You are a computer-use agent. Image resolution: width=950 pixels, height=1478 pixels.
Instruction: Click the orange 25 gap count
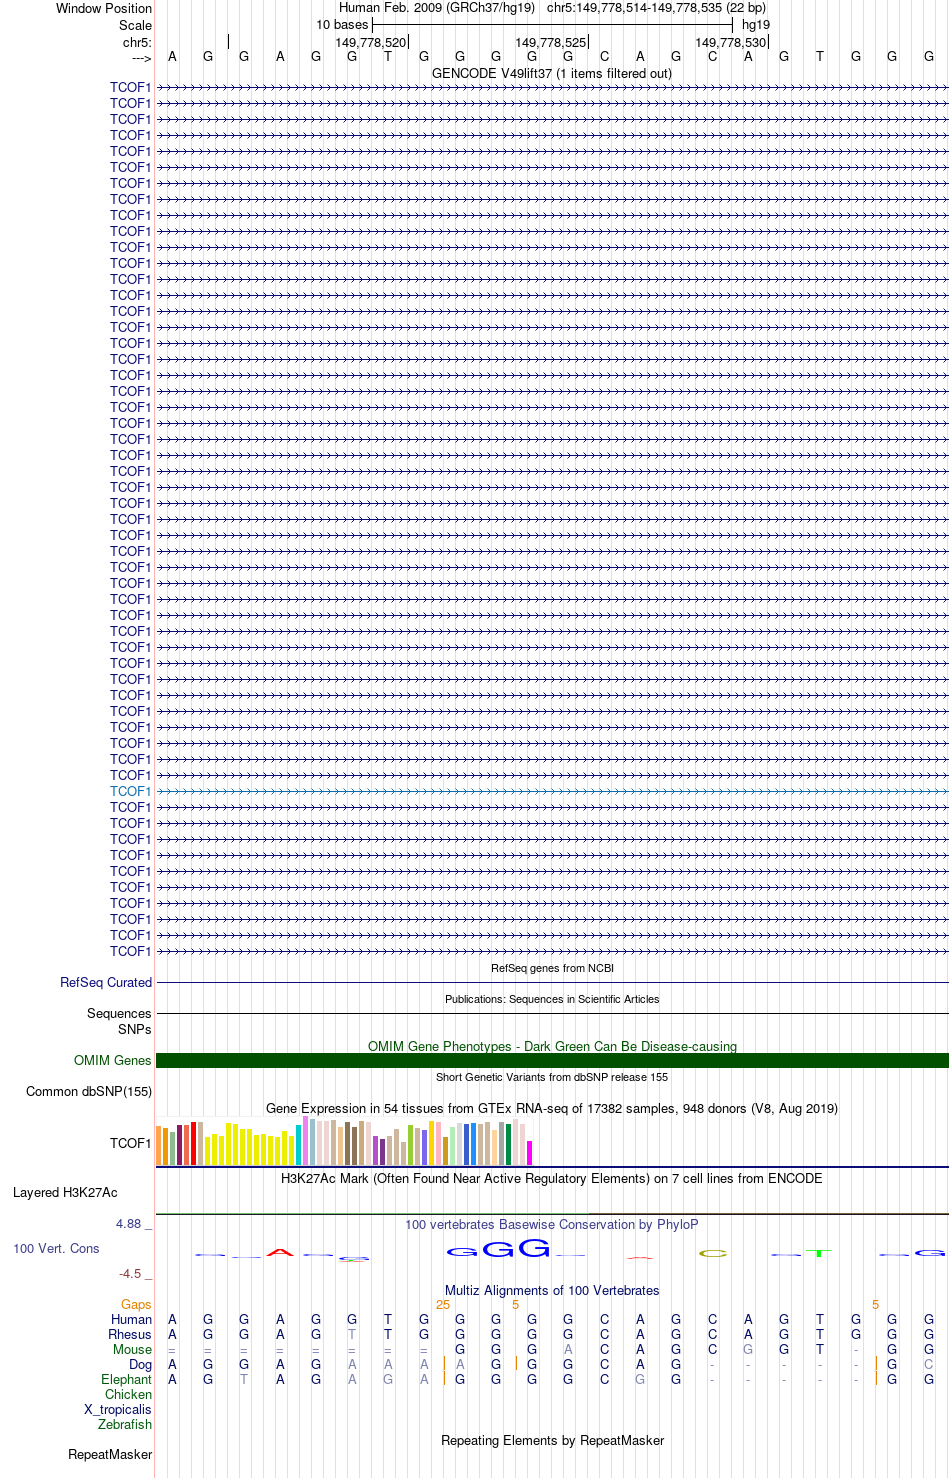pyautogui.click(x=443, y=1304)
